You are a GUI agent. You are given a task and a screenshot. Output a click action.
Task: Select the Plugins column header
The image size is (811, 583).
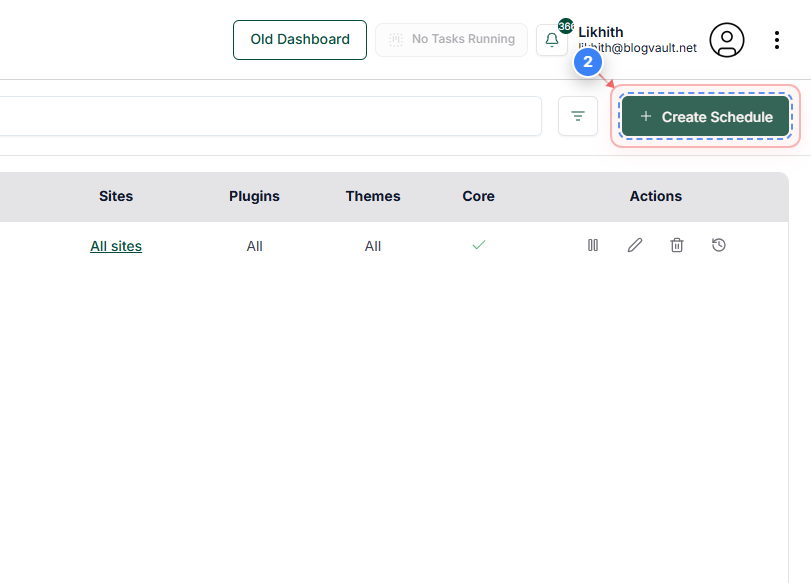(x=254, y=196)
